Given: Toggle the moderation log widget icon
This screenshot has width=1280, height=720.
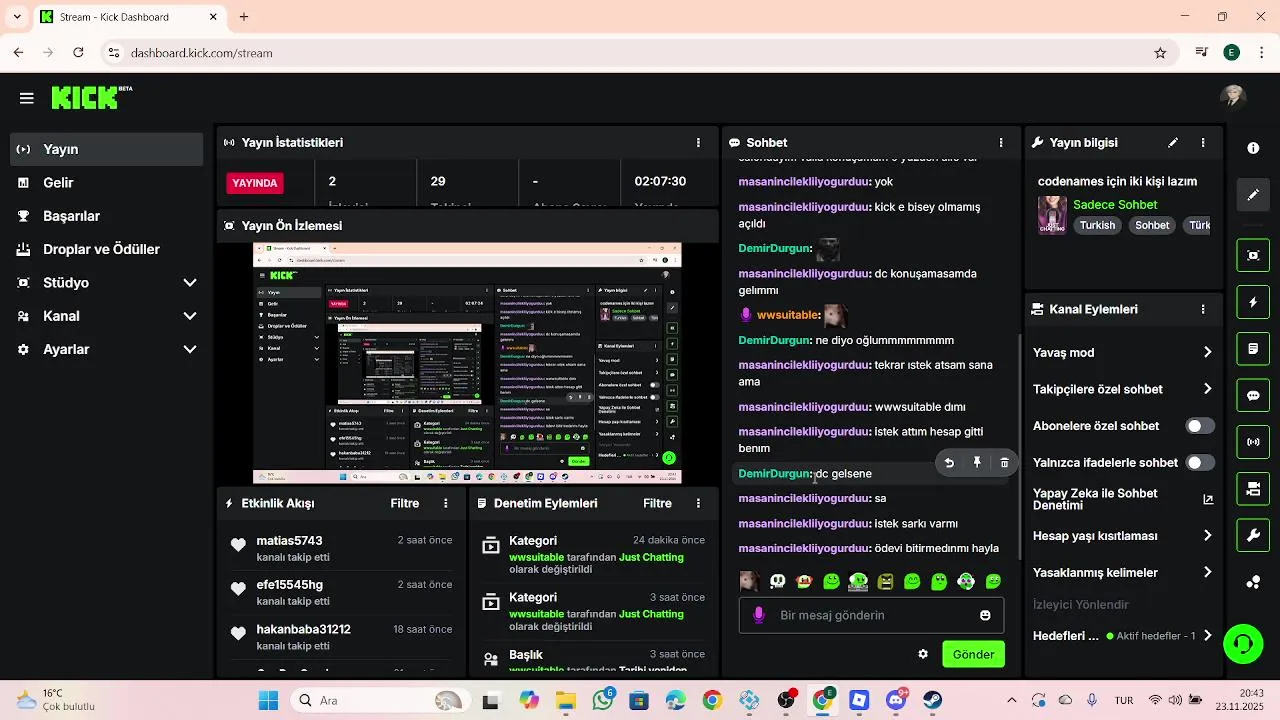Looking at the screenshot, I should pos(1253,349).
